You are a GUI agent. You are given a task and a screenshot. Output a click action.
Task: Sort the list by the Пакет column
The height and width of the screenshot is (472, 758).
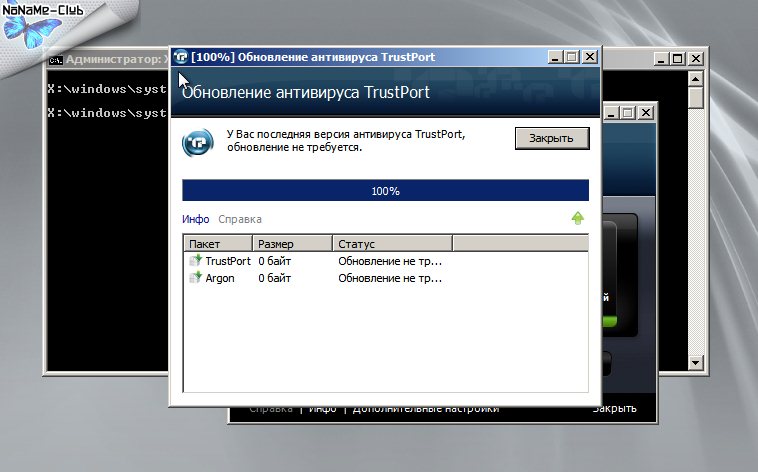click(x=217, y=243)
